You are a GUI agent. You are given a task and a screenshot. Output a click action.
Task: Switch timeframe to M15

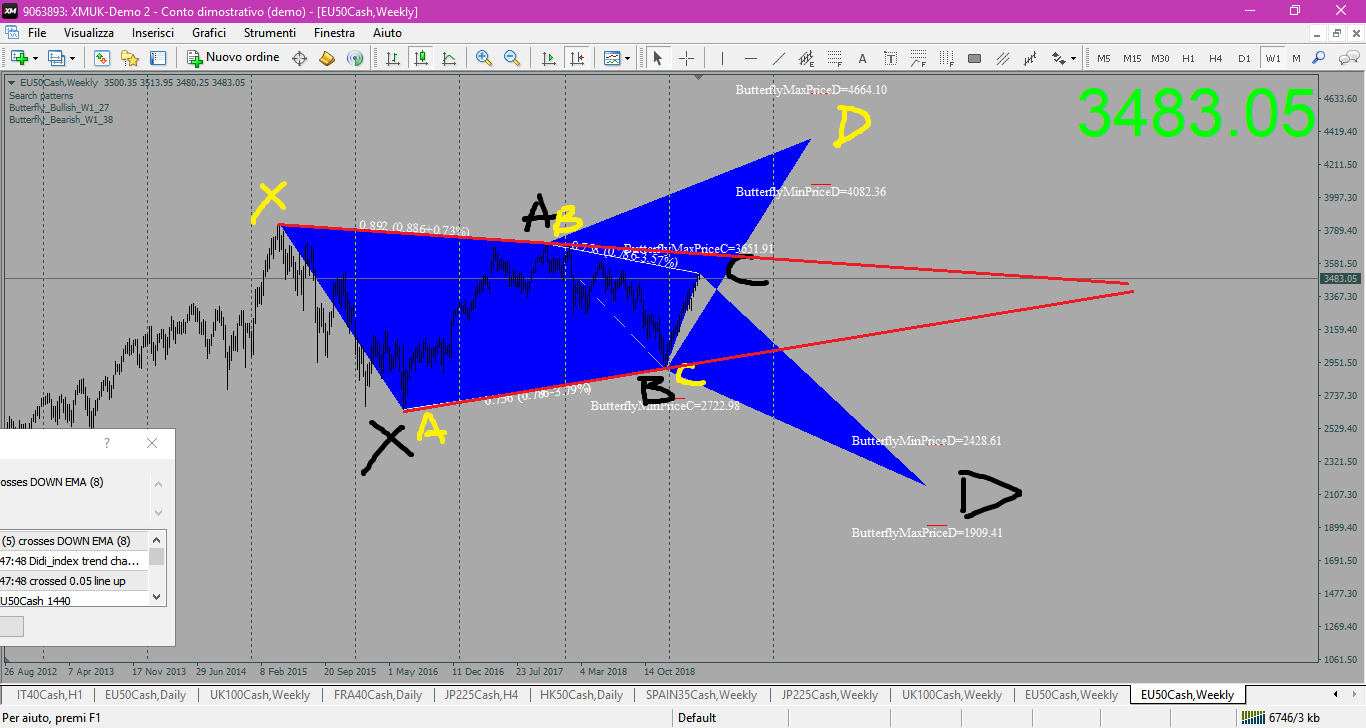coord(1132,58)
